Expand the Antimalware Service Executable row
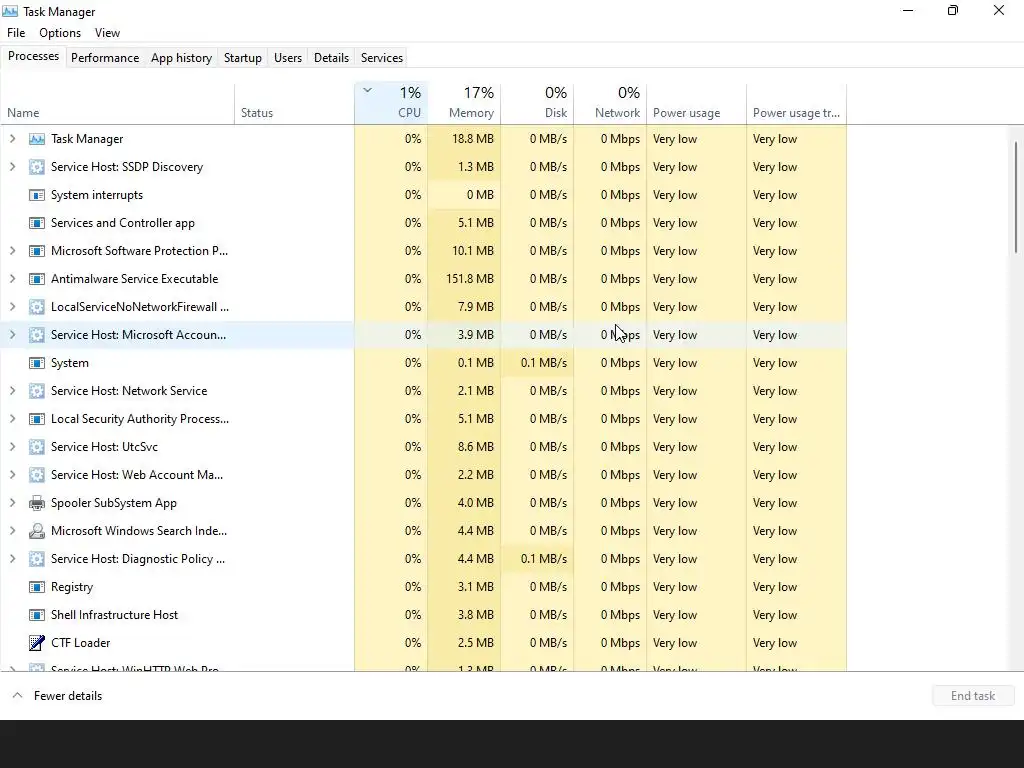 click(x=12, y=279)
